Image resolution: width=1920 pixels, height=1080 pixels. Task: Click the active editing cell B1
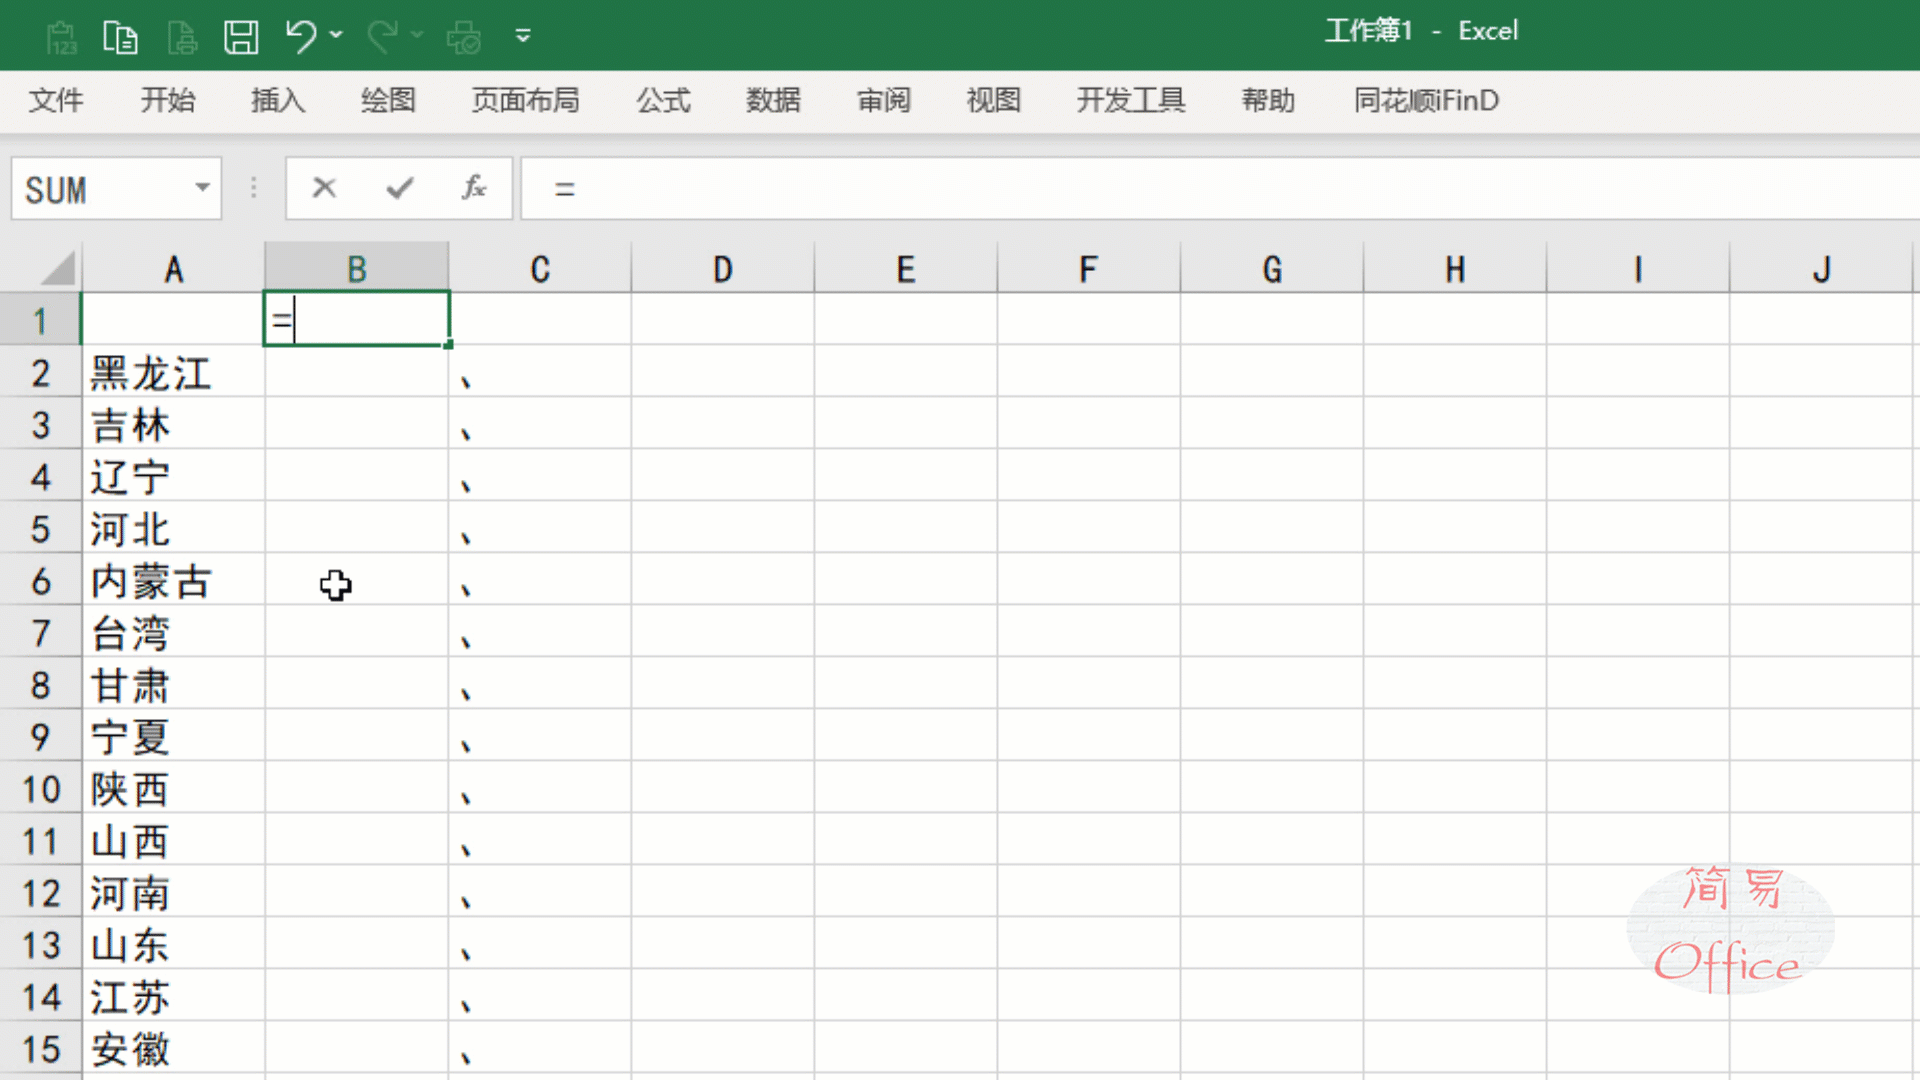click(x=357, y=319)
